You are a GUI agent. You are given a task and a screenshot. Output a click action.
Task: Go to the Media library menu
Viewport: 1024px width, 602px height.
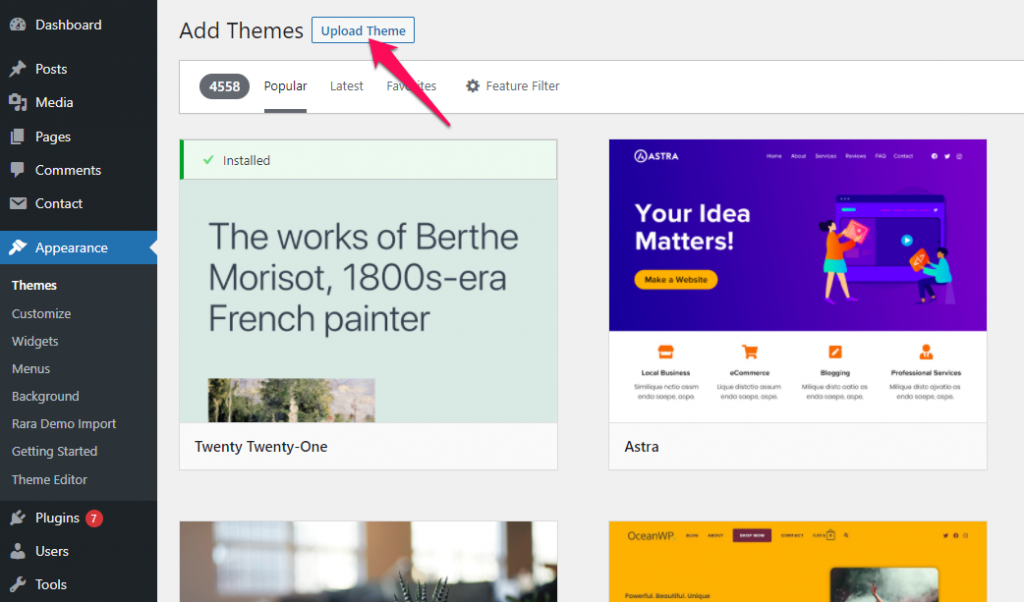[78, 103]
